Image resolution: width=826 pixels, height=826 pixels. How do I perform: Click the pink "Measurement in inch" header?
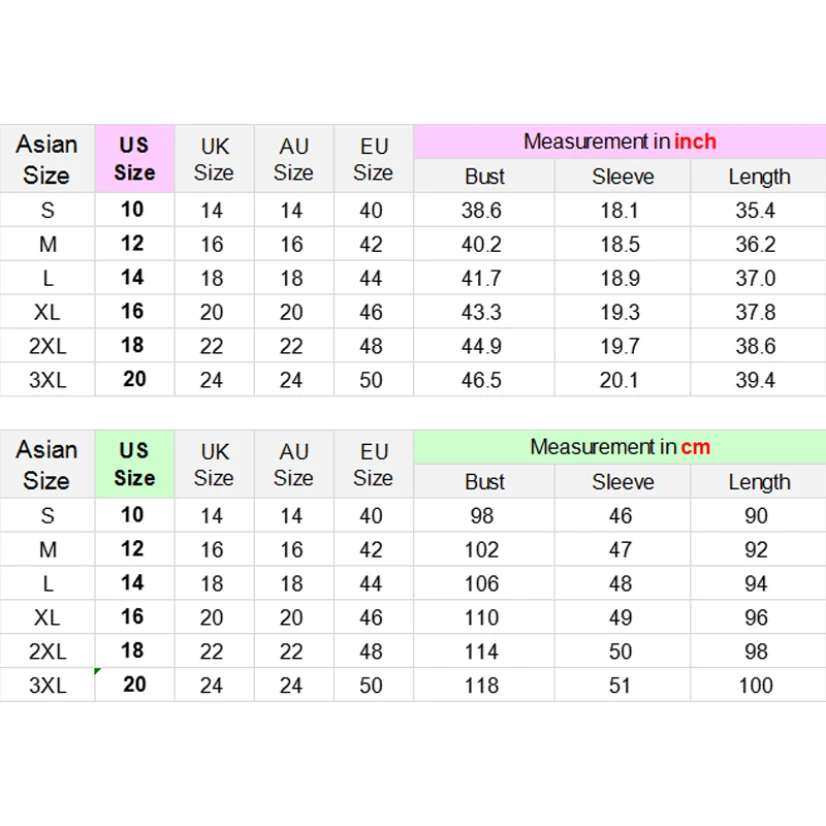619,142
